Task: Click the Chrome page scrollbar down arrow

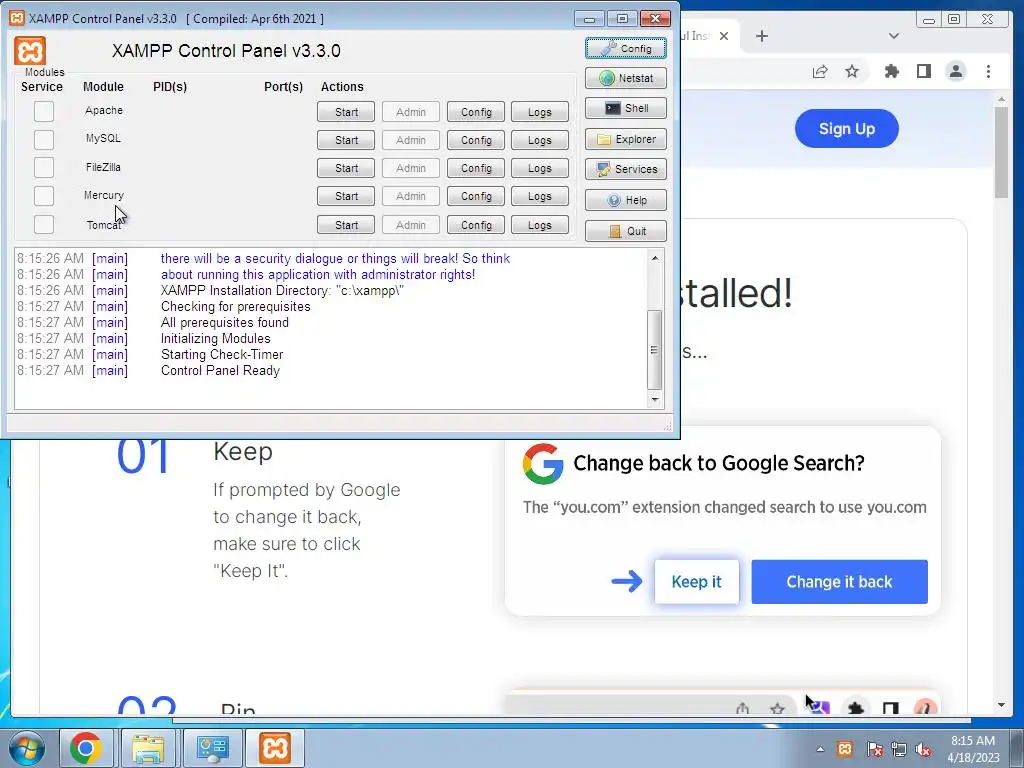Action: [x=1002, y=705]
